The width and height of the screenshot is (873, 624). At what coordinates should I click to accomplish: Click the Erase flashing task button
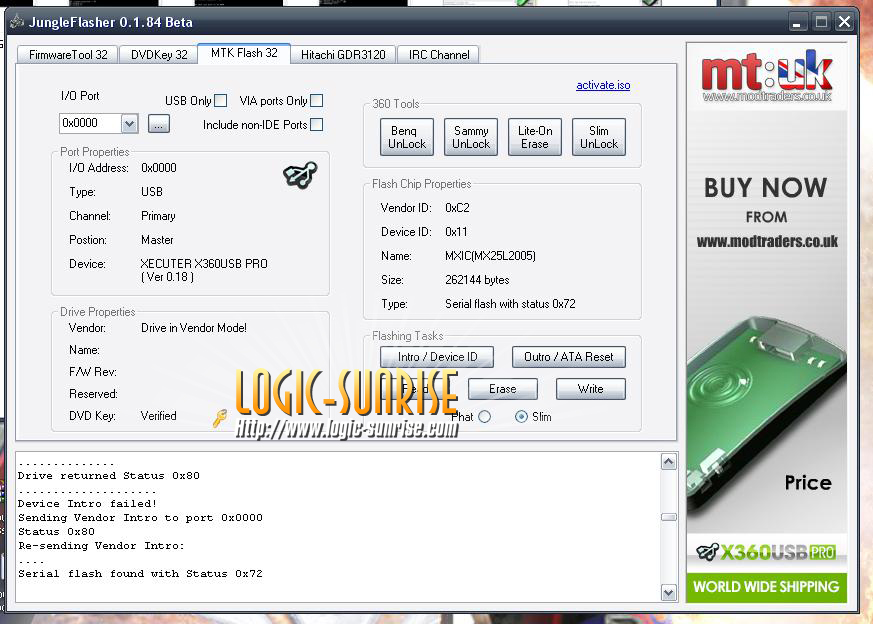pos(503,389)
